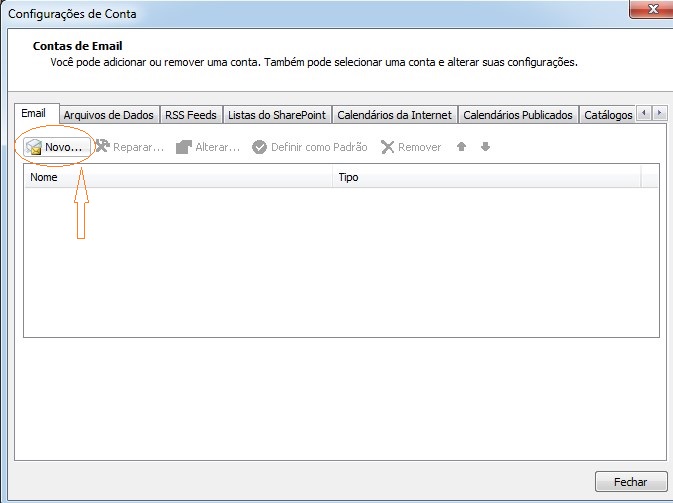
Task: Open the Listas do SharePoint tab
Action: tap(277, 115)
